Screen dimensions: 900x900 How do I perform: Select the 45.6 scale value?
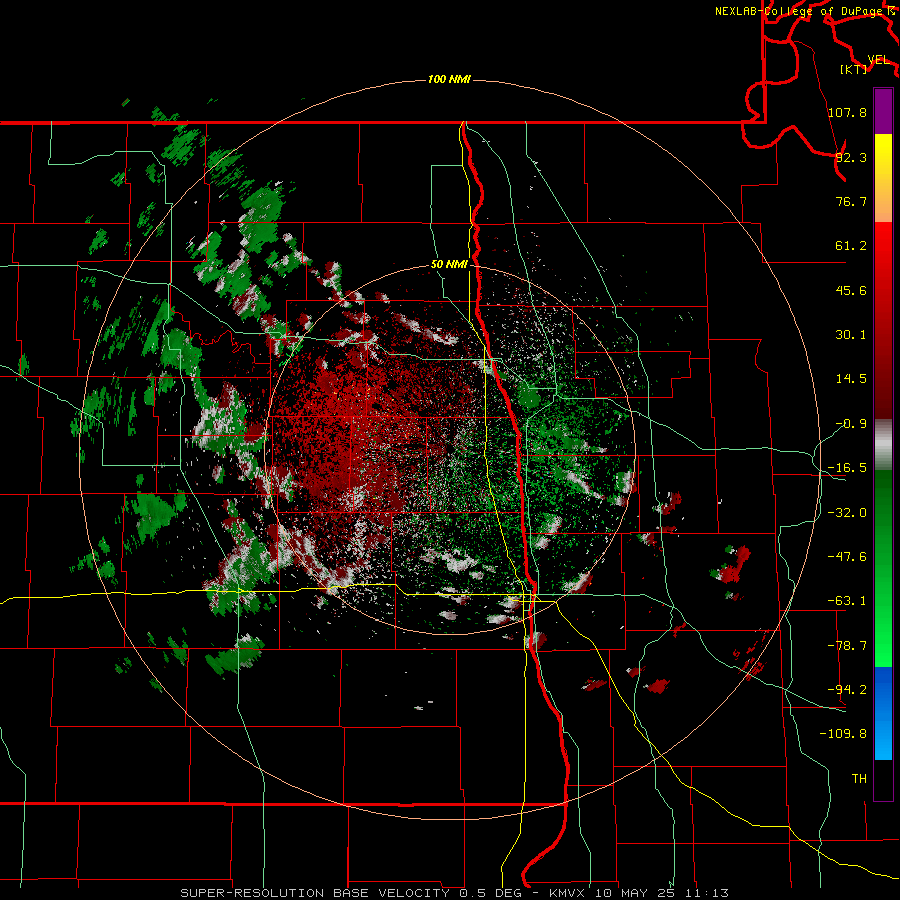click(851, 290)
